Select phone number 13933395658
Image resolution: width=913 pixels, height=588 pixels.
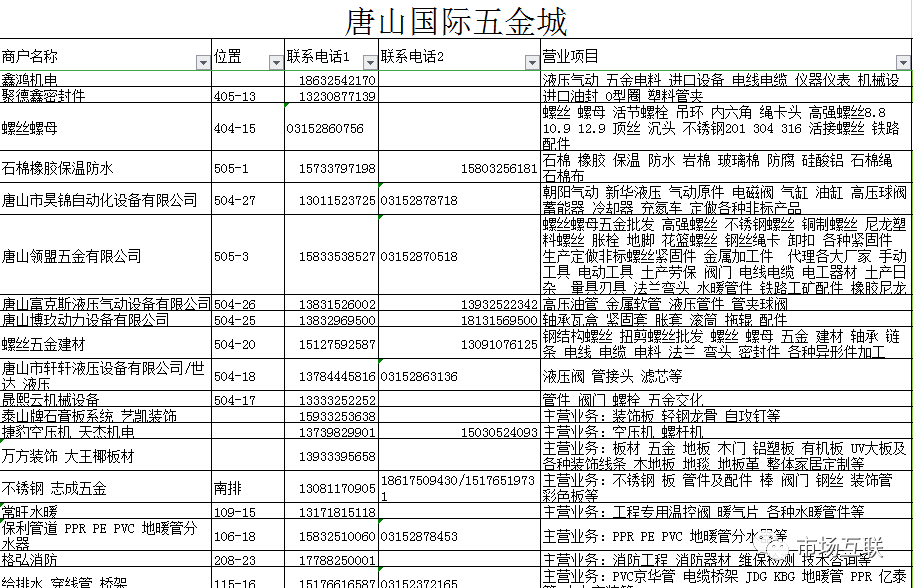[x=331, y=455]
